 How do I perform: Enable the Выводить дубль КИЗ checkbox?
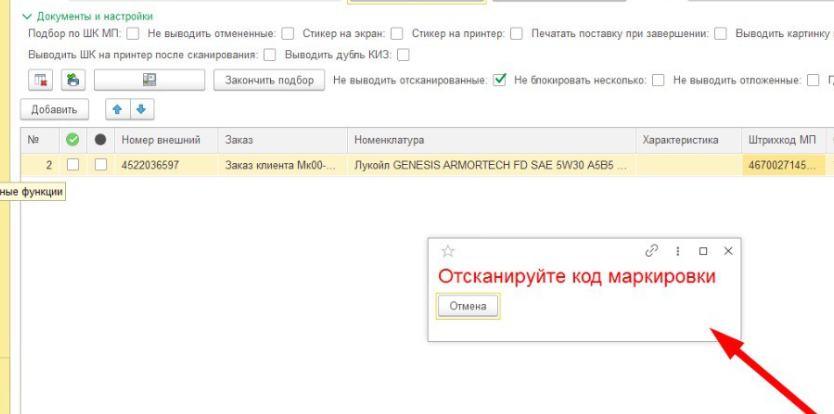(x=404, y=54)
